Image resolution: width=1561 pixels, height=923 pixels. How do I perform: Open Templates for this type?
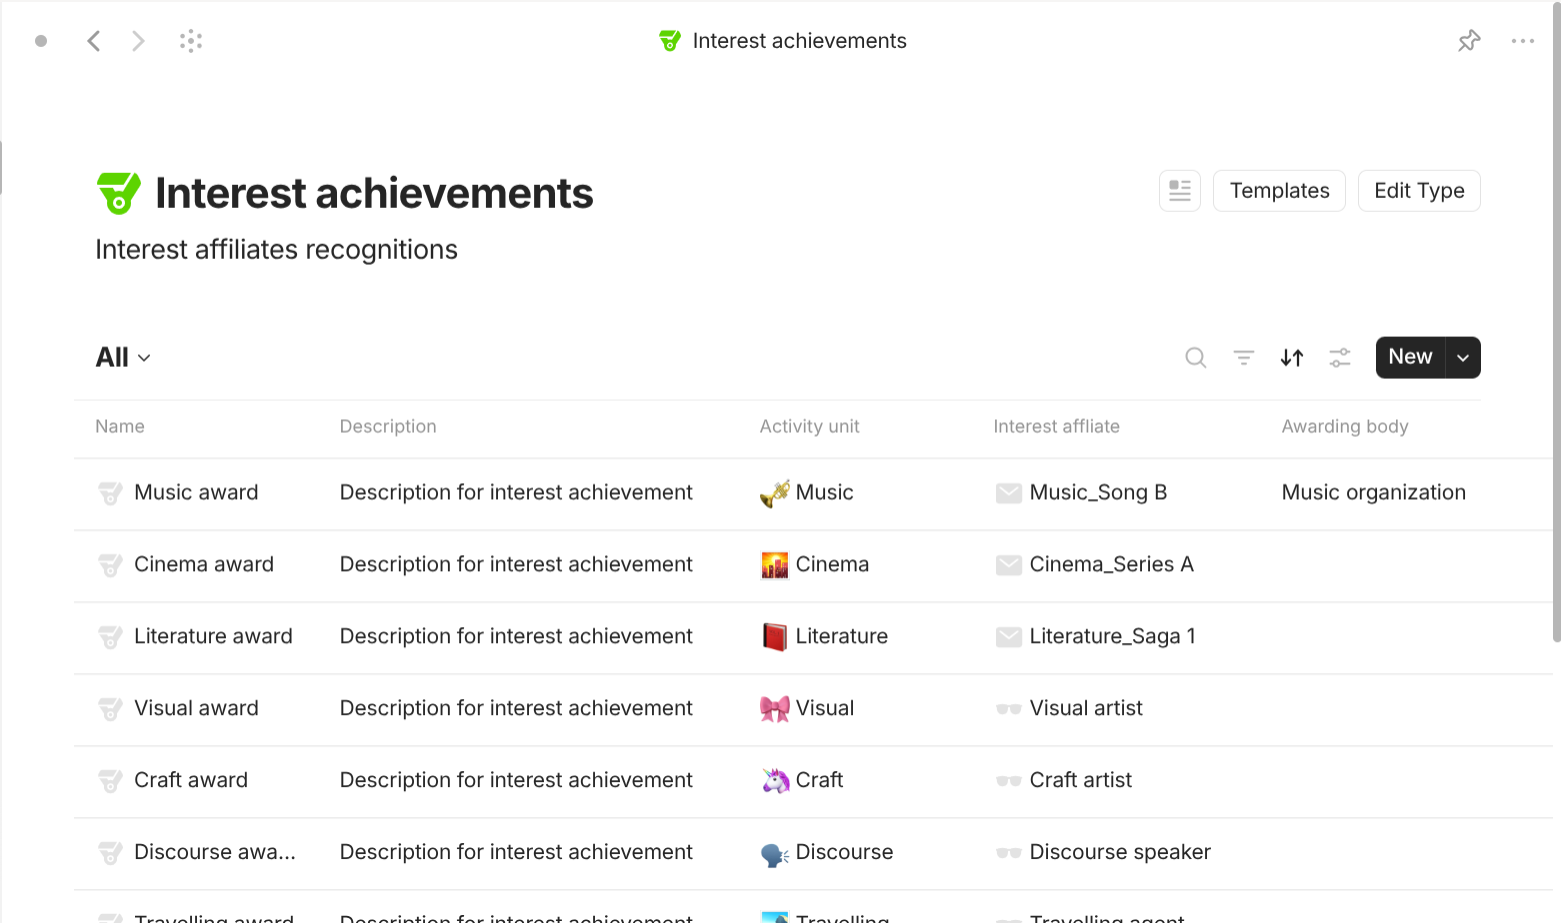pyautogui.click(x=1279, y=190)
